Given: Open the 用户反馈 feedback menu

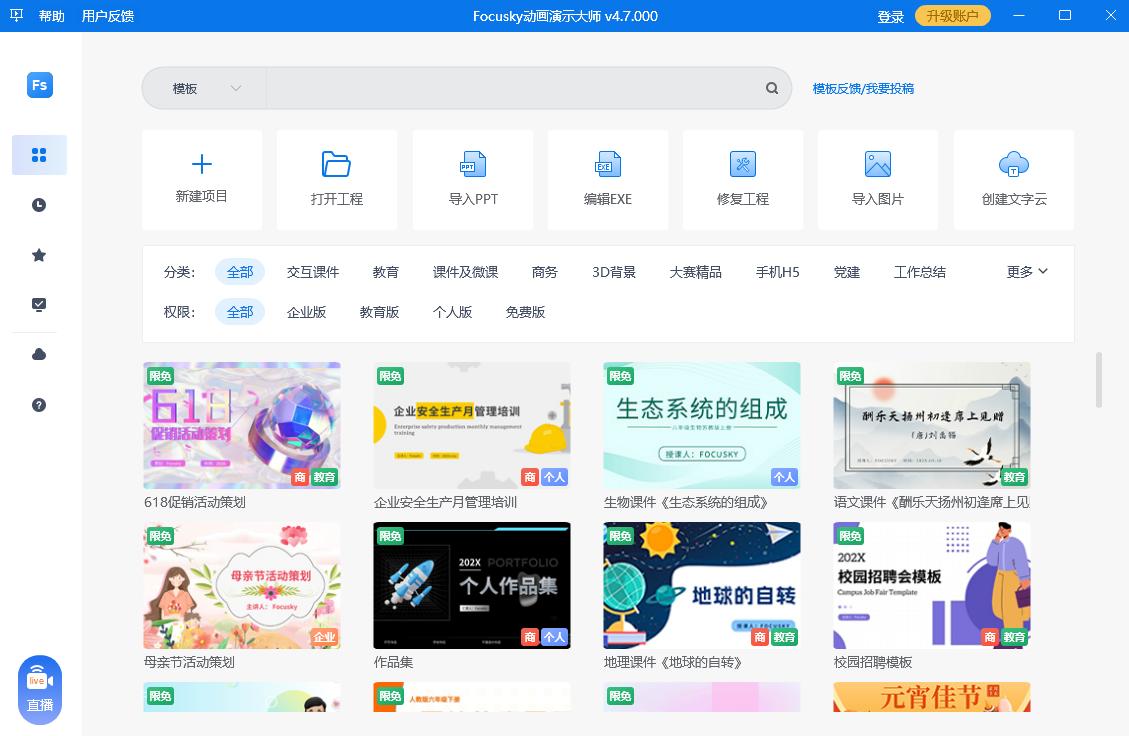Looking at the screenshot, I should [107, 15].
